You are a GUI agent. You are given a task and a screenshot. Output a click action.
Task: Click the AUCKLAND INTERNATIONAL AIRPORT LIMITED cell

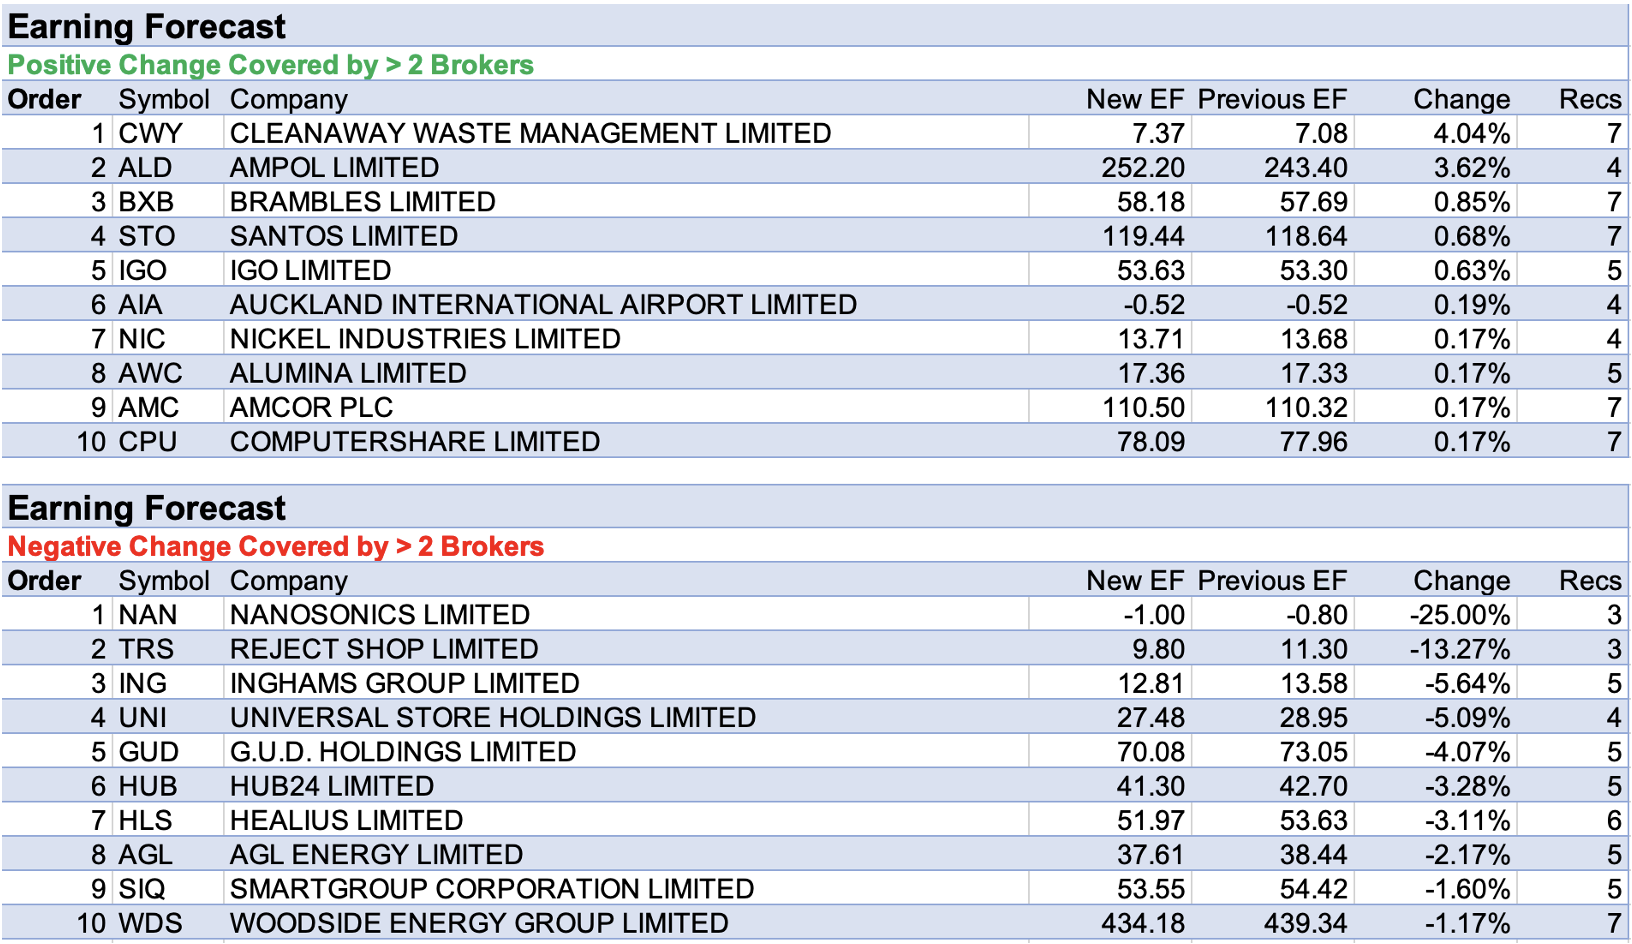coord(543,304)
